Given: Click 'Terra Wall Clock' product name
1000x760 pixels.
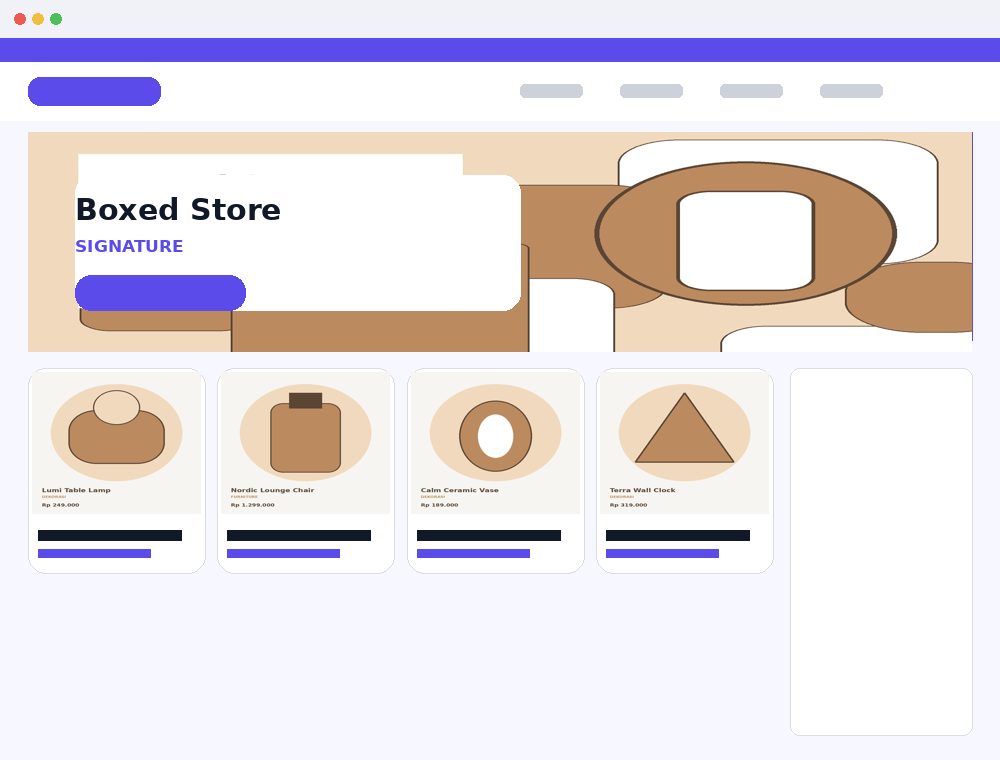Looking at the screenshot, I should pyautogui.click(x=642, y=490).
